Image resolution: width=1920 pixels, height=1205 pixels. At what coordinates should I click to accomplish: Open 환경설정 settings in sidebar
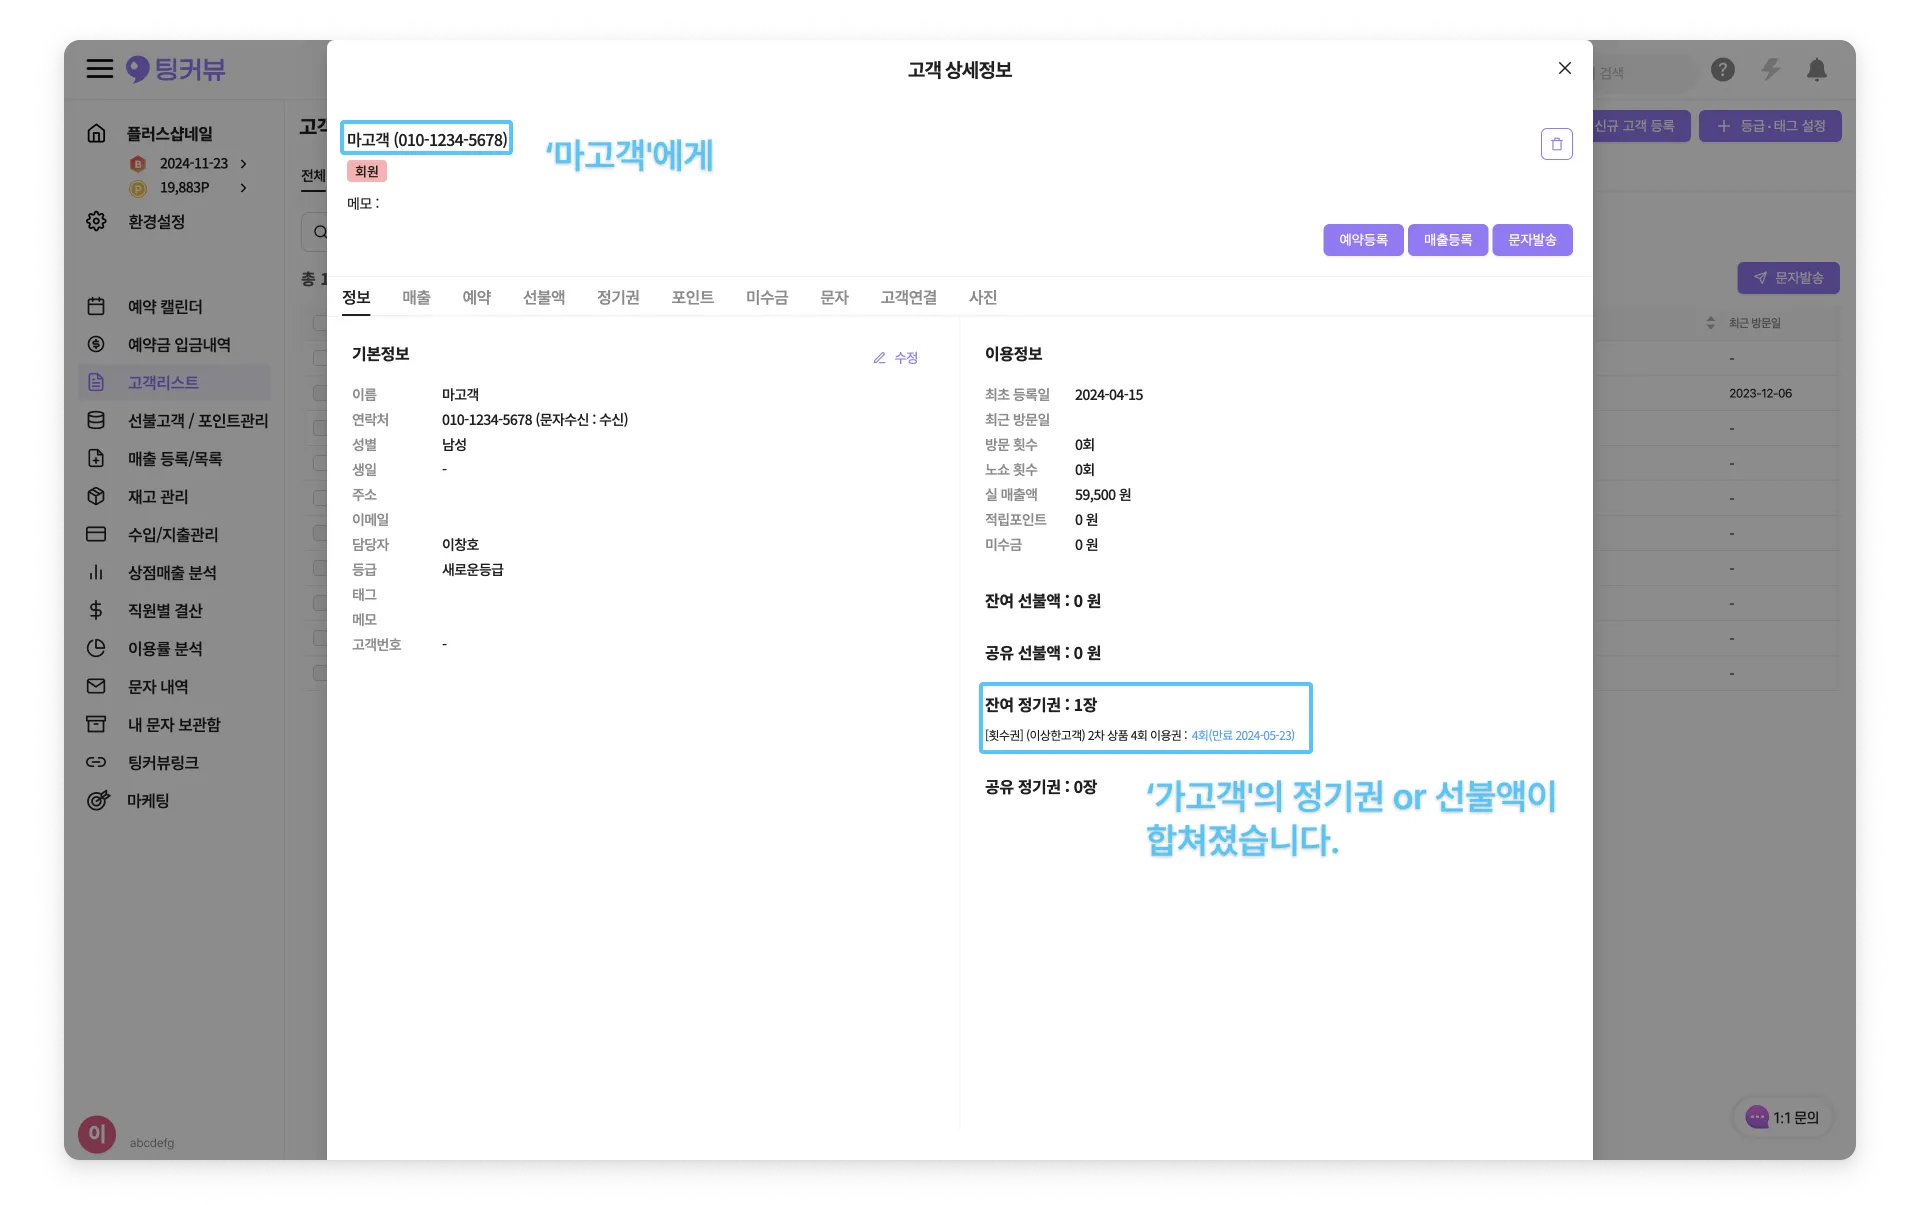156,222
